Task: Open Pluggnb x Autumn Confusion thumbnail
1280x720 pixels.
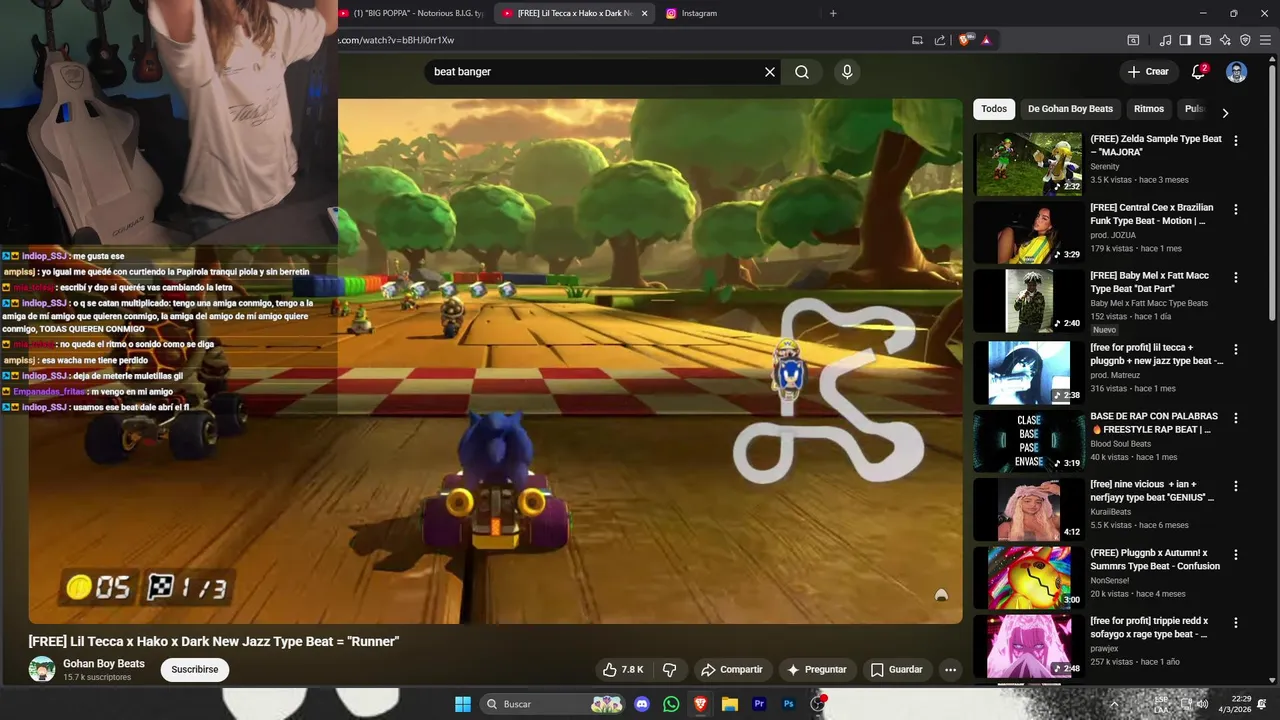Action: pyautogui.click(x=1028, y=577)
